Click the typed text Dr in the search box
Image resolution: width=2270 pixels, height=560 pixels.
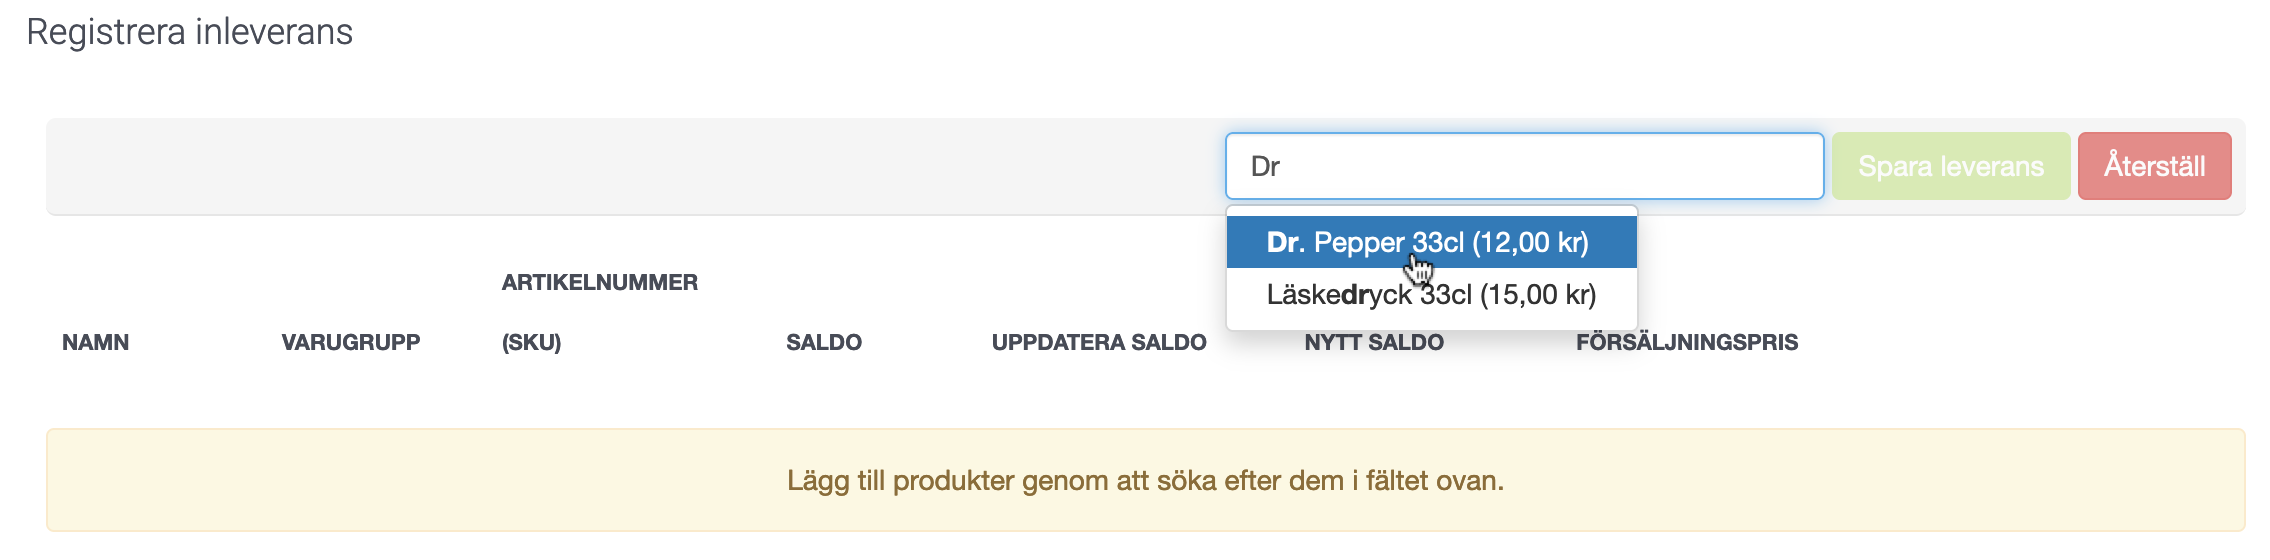click(1265, 166)
